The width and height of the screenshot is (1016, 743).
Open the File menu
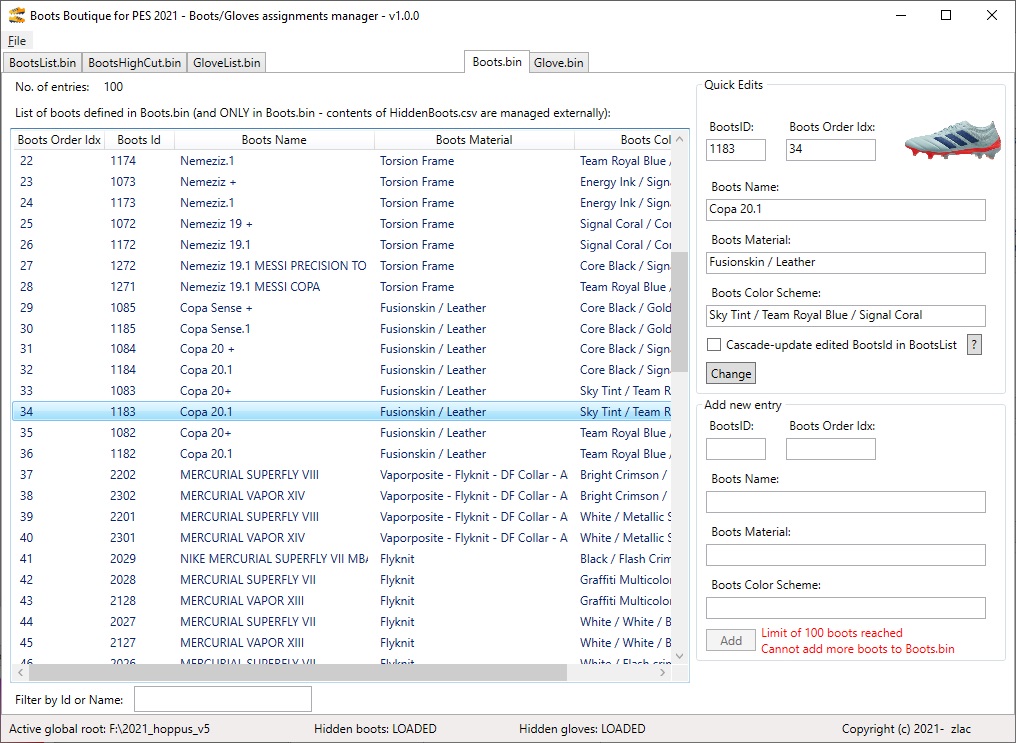pos(17,41)
